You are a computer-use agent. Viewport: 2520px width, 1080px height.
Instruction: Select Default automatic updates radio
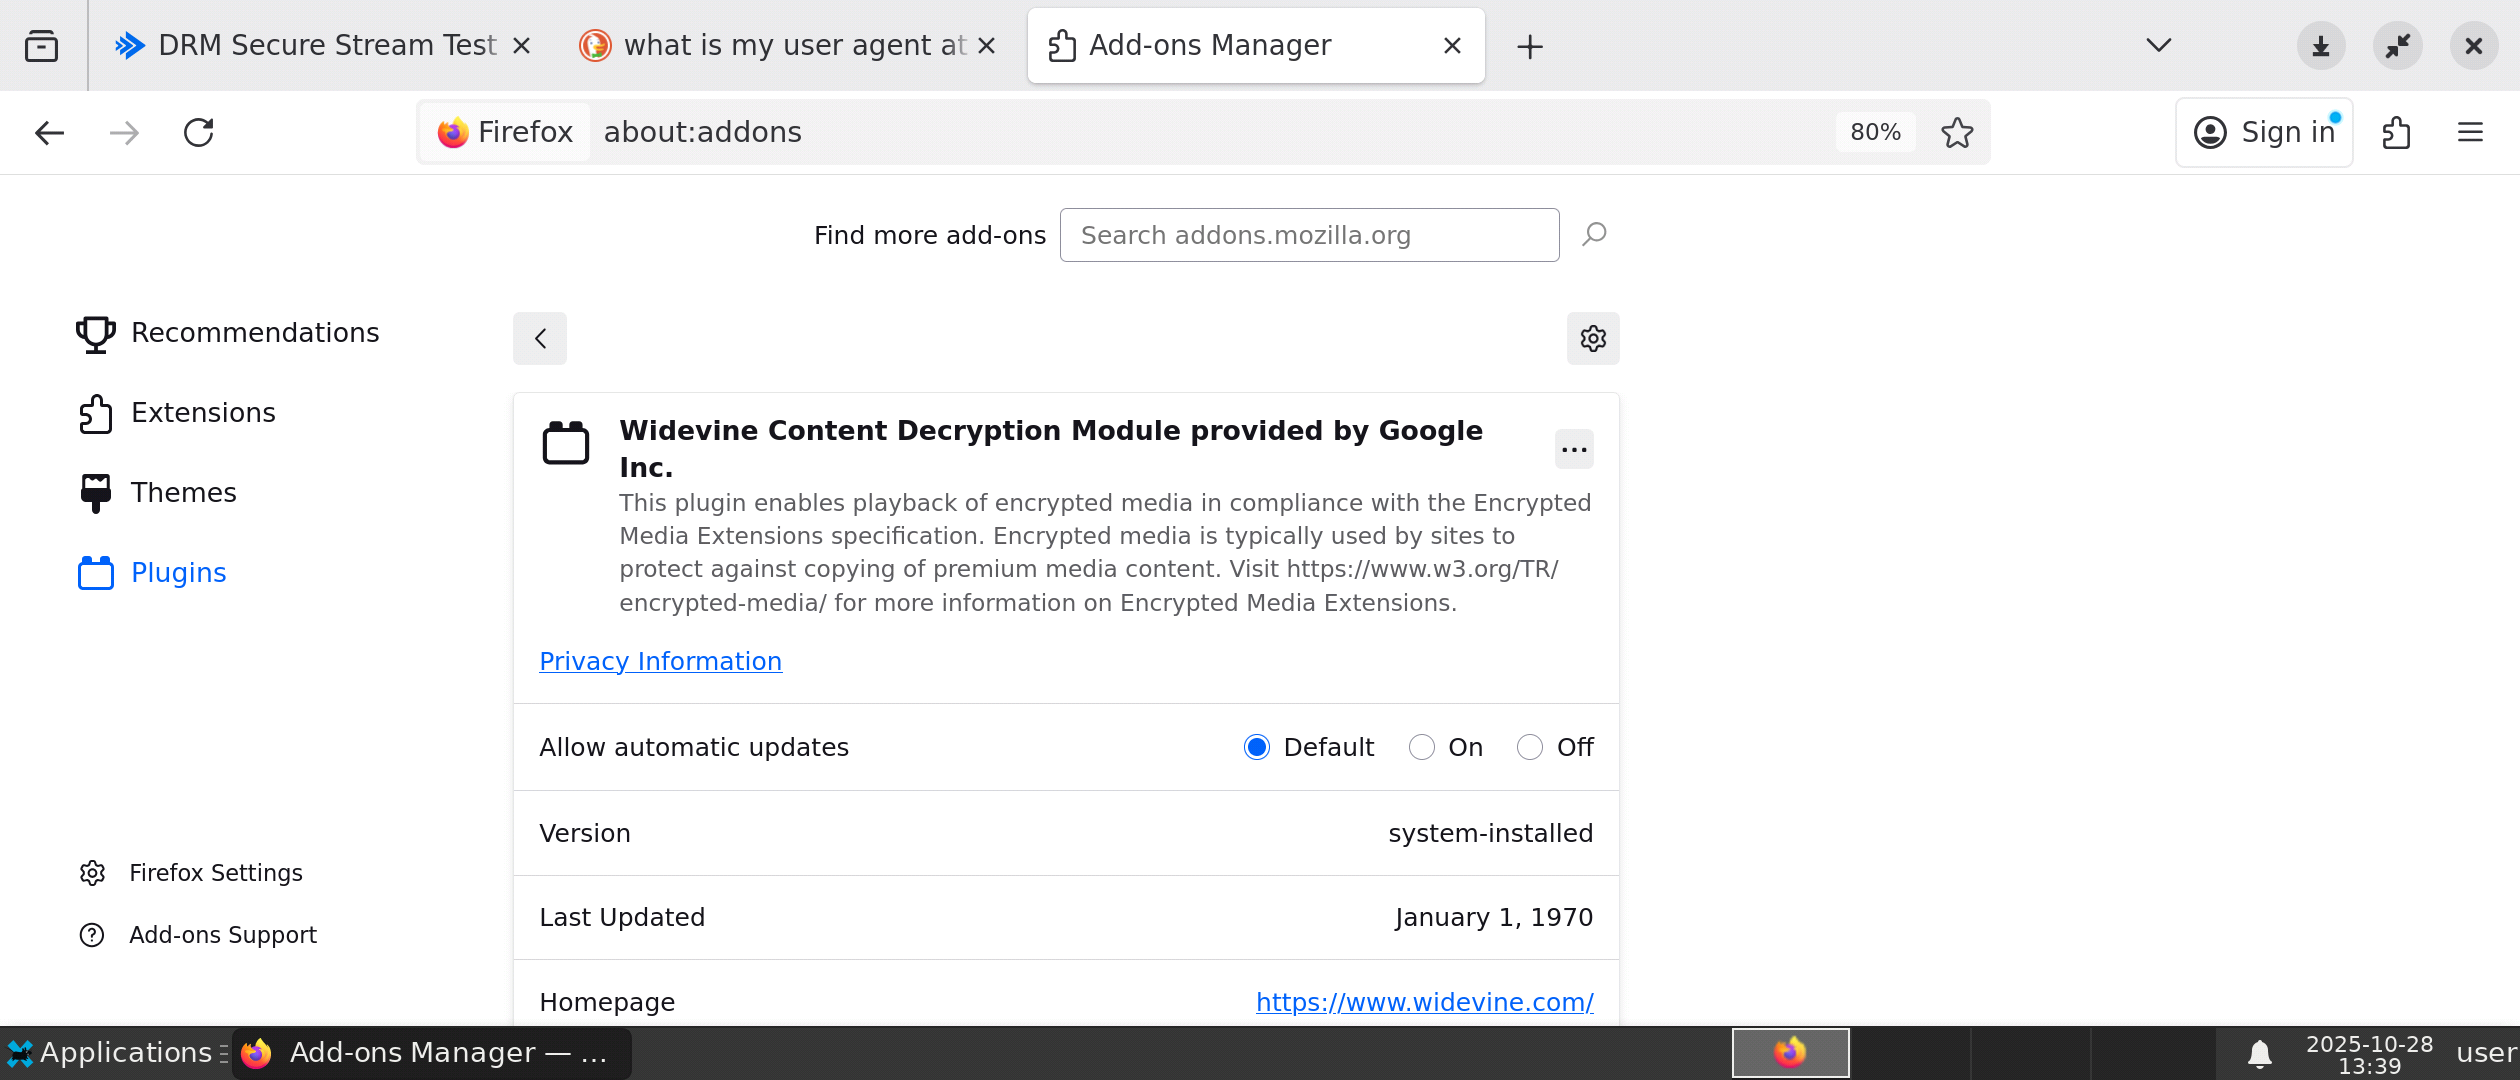click(1257, 747)
